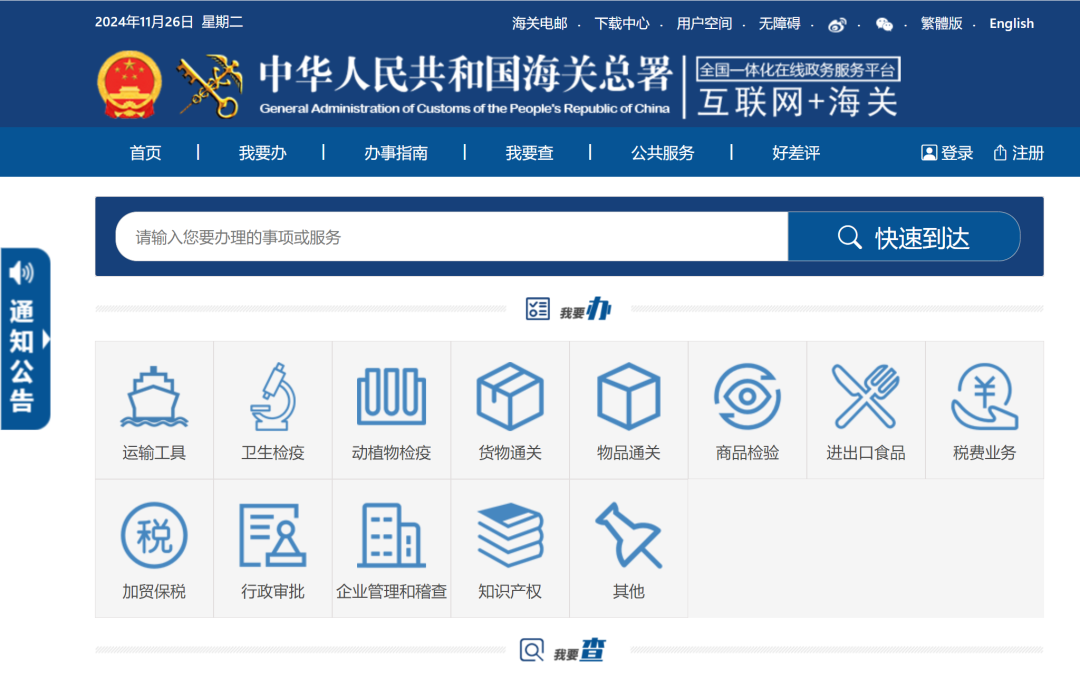Switch to 繁體版 traditional Chinese
Screen dimensions: 1080x677
pos(942,23)
